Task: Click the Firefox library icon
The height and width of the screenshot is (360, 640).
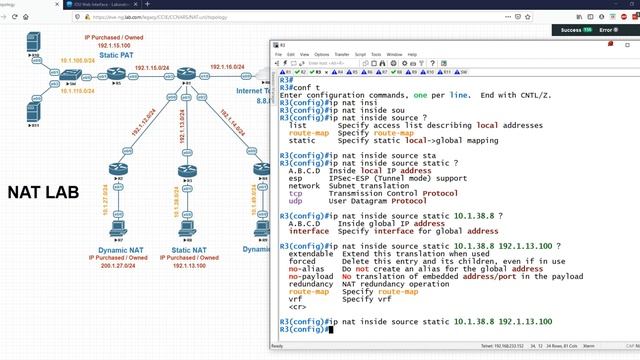Action: click(579, 17)
